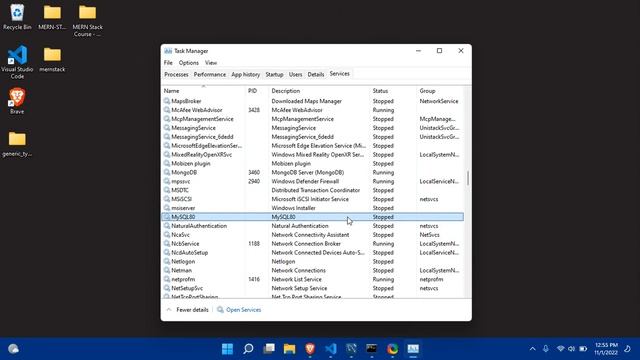The width and height of the screenshot is (640, 360).
Task: Select the netprofm service row
Action: (x=313, y=279)
